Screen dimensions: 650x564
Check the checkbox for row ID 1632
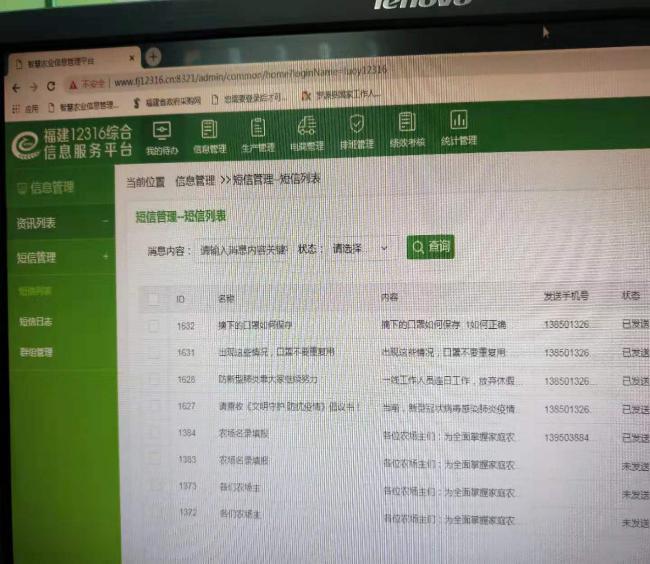[x=153, y=326]
